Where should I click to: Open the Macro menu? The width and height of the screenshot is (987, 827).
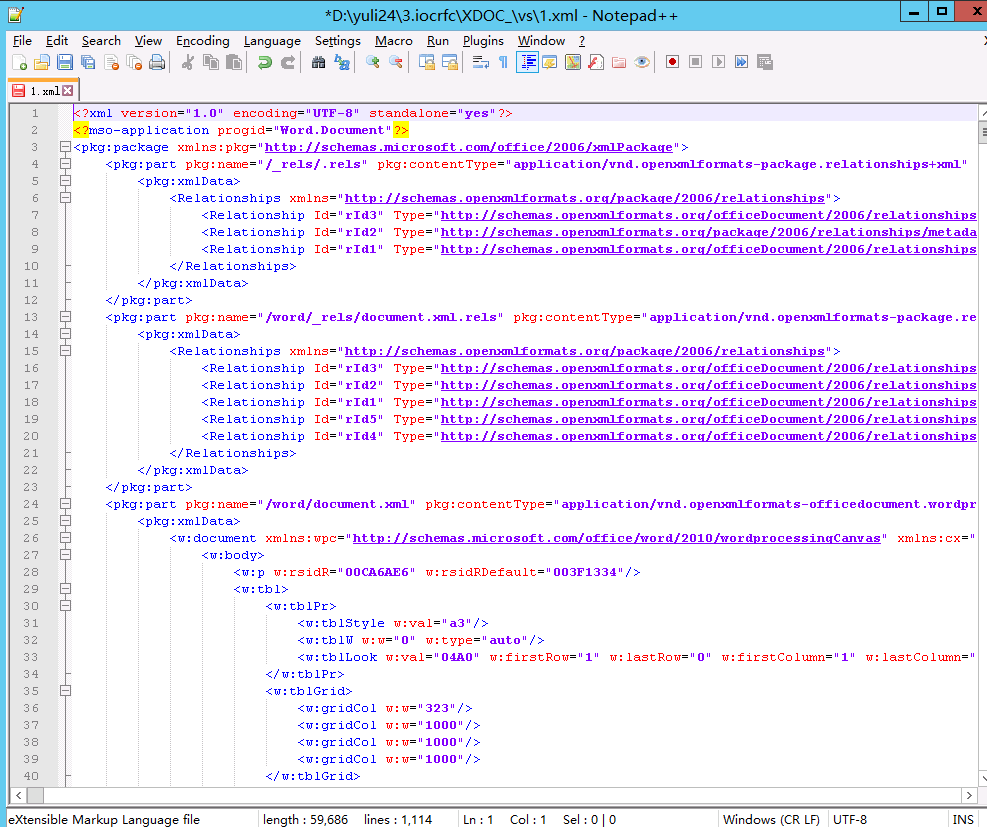(394, 41)
